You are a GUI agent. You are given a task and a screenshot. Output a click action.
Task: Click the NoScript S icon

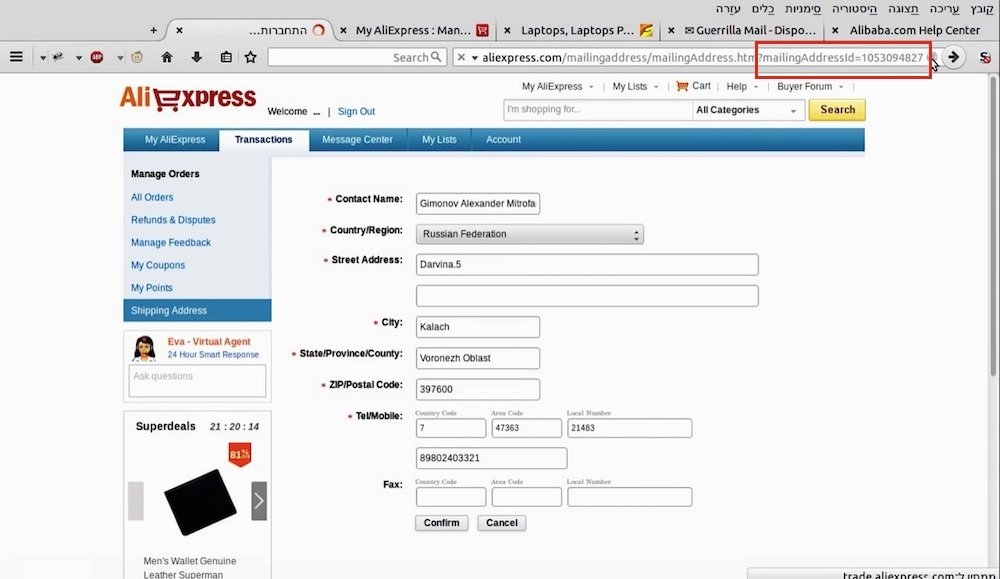pyautogui.click(x=985, y=57)
